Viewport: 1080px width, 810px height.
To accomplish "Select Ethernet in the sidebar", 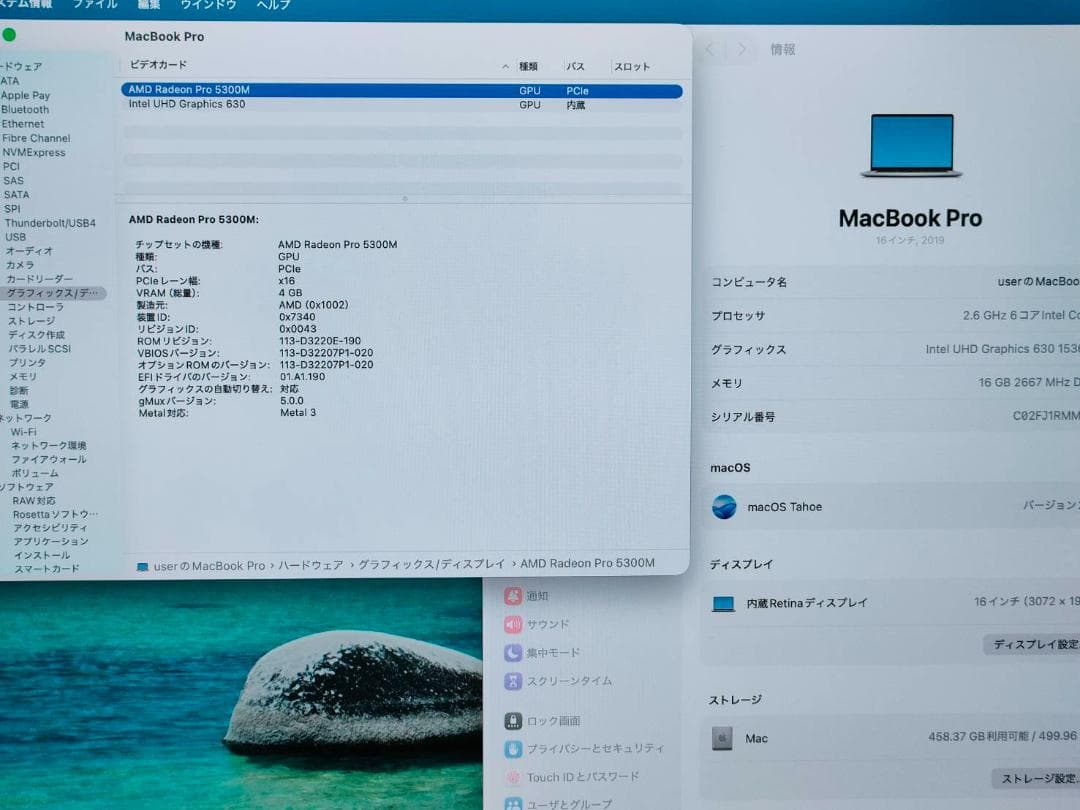I will point(23,124).
